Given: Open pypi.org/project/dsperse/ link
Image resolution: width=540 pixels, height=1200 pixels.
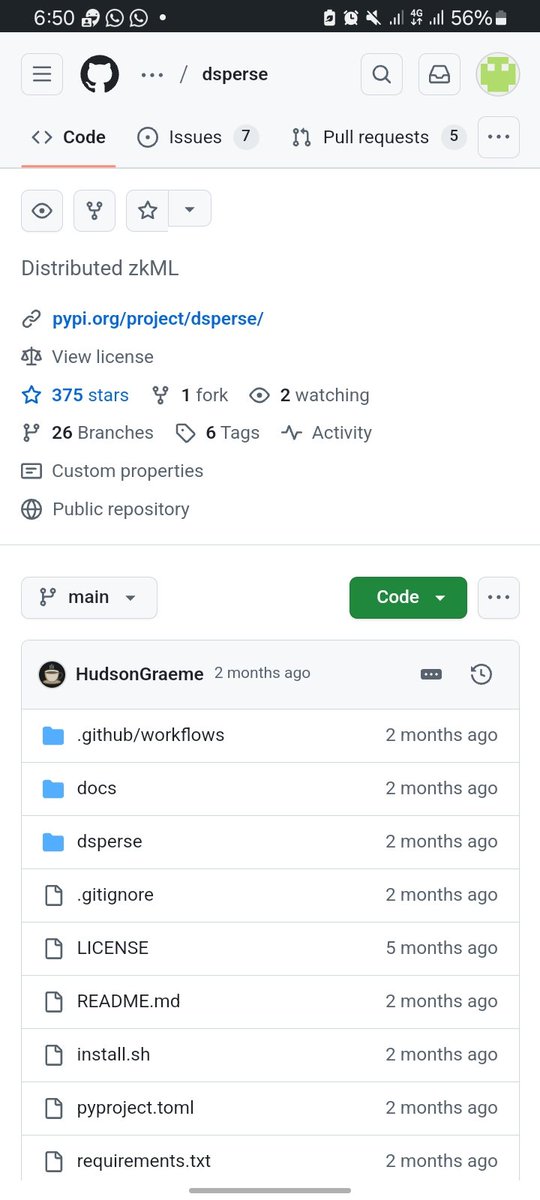Looking at the screenshot, I should click(x=157, y=319).
